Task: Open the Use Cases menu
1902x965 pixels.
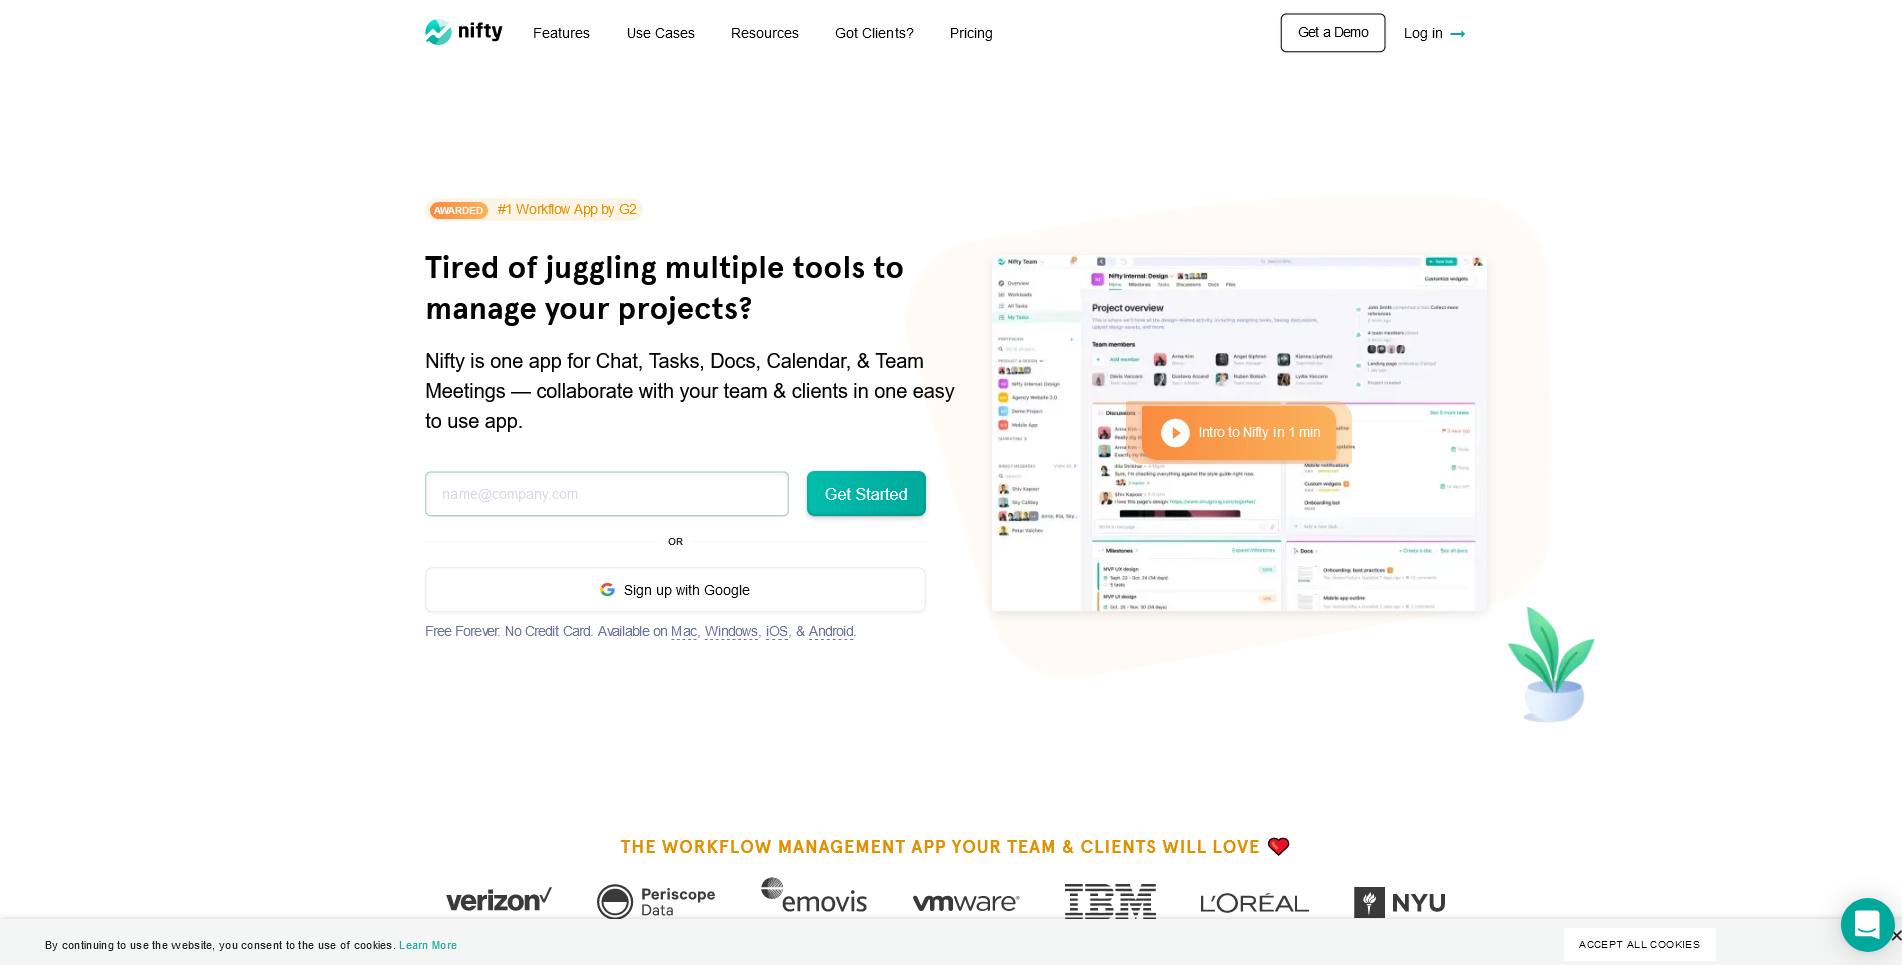Action: click(660, 33)
